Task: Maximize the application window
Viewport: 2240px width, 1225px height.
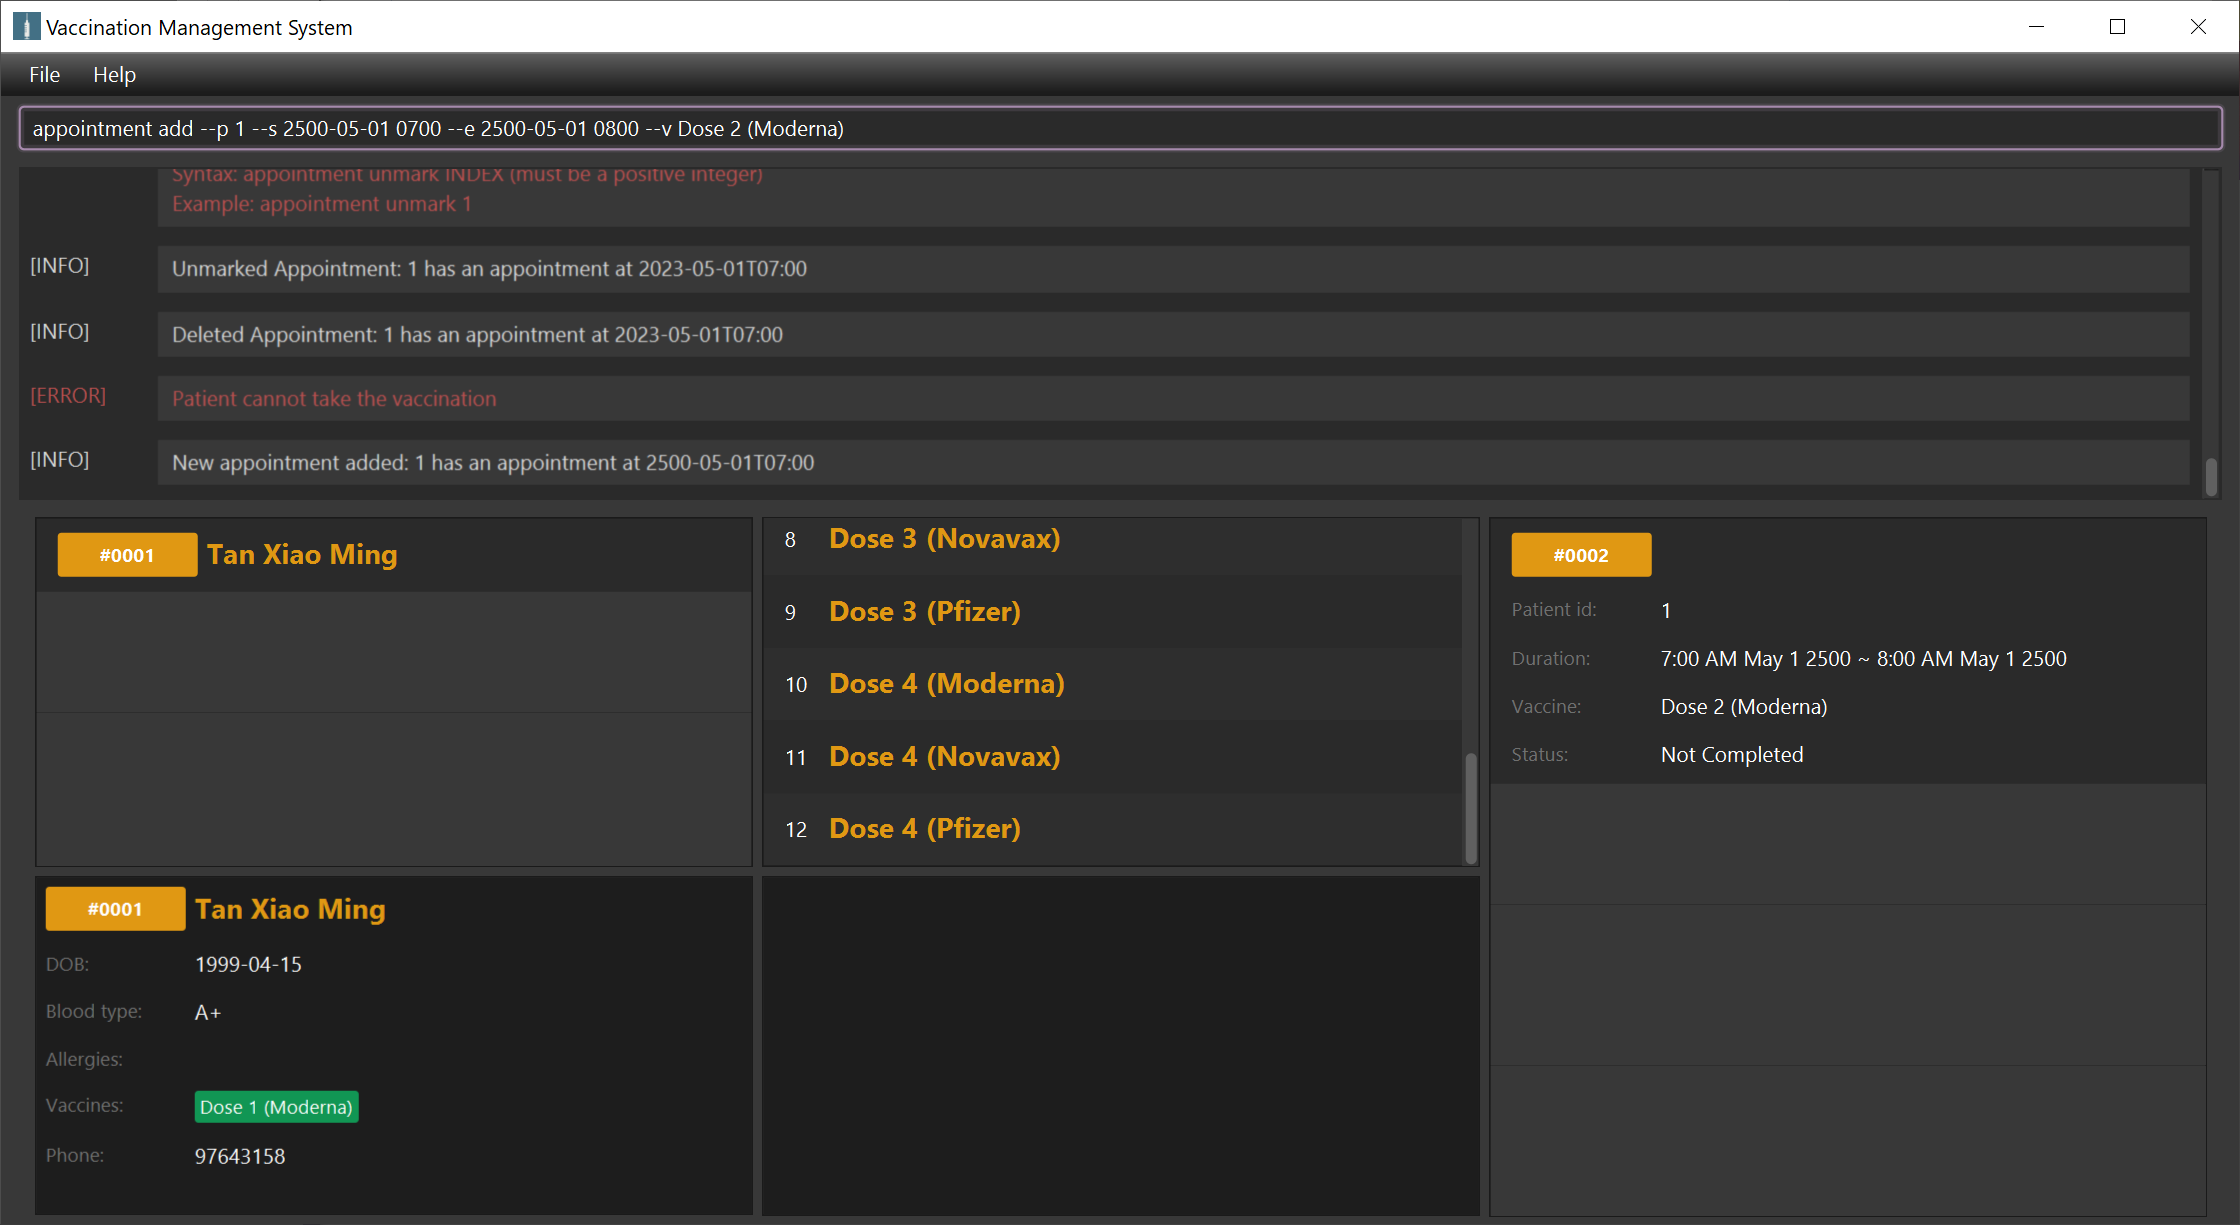Action: click(2117, 27)
